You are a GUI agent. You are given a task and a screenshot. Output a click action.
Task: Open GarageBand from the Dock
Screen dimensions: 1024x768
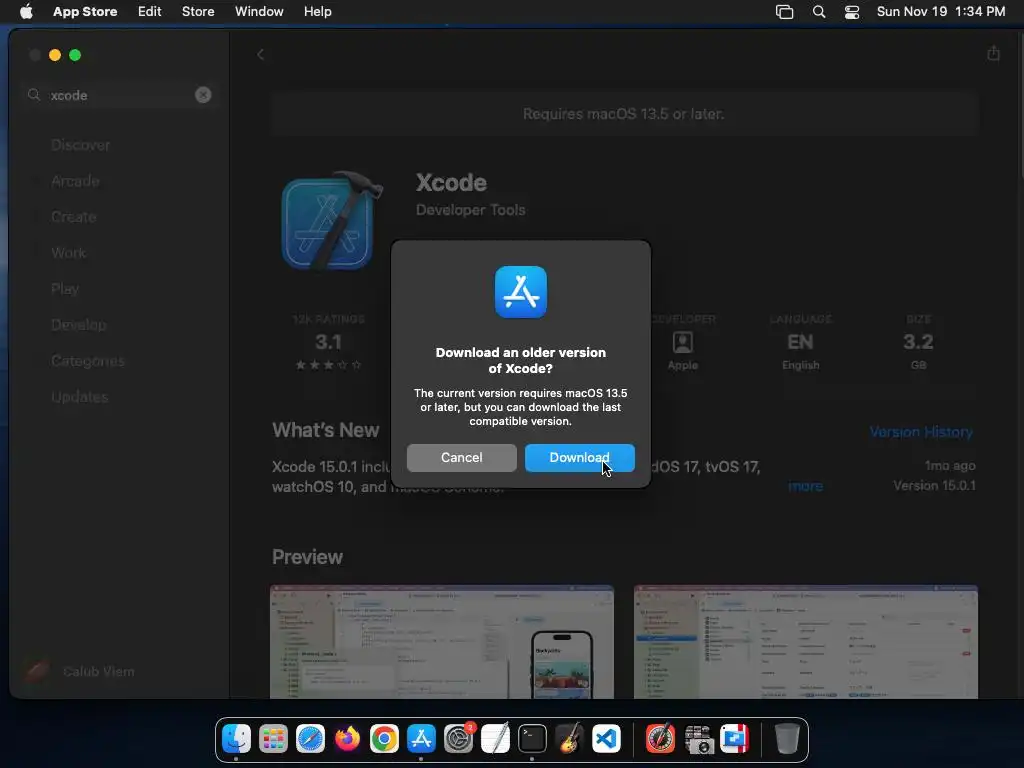click(x=569, y=739)
